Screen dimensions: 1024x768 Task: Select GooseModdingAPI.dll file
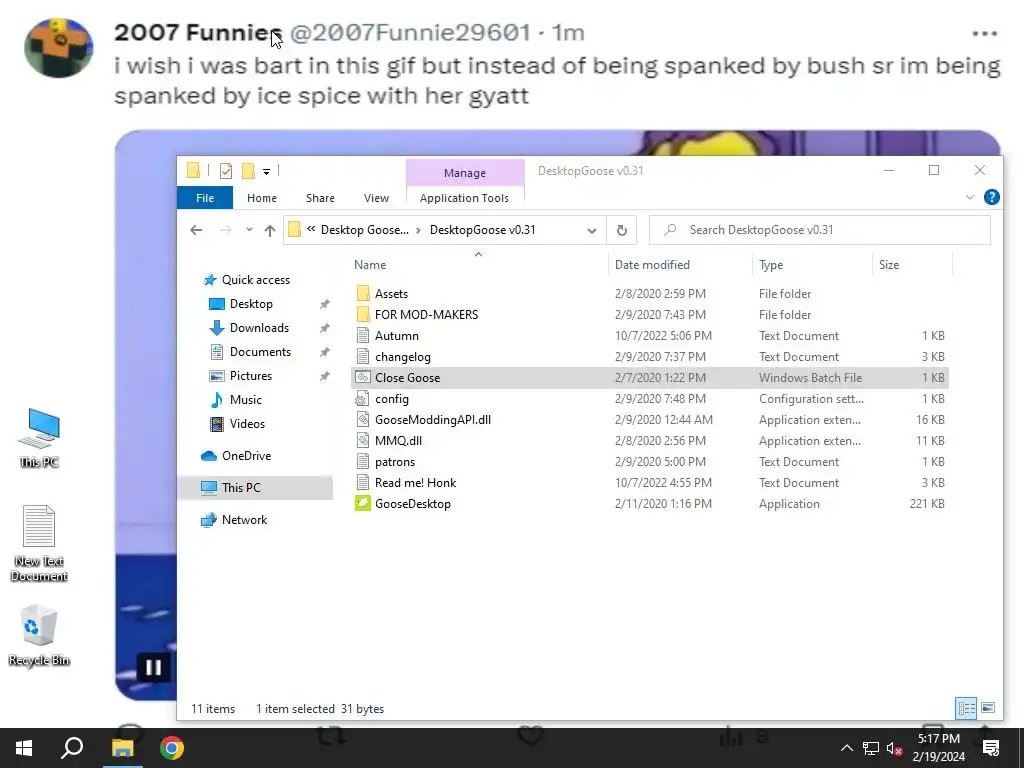(649, 419)
